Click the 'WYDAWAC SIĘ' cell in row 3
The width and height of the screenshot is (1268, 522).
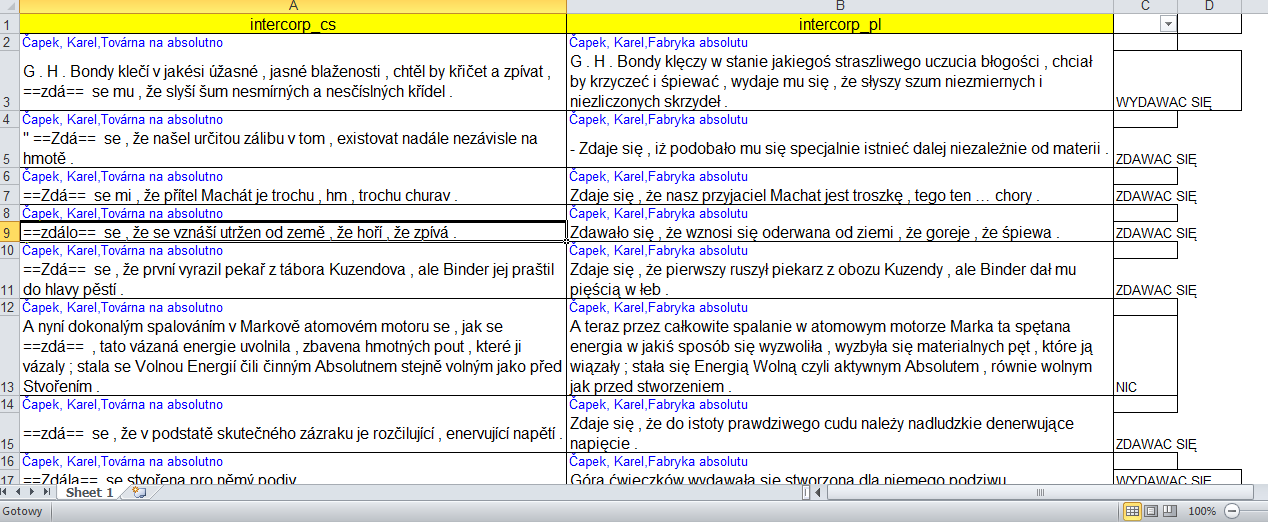coord(1177,81)
